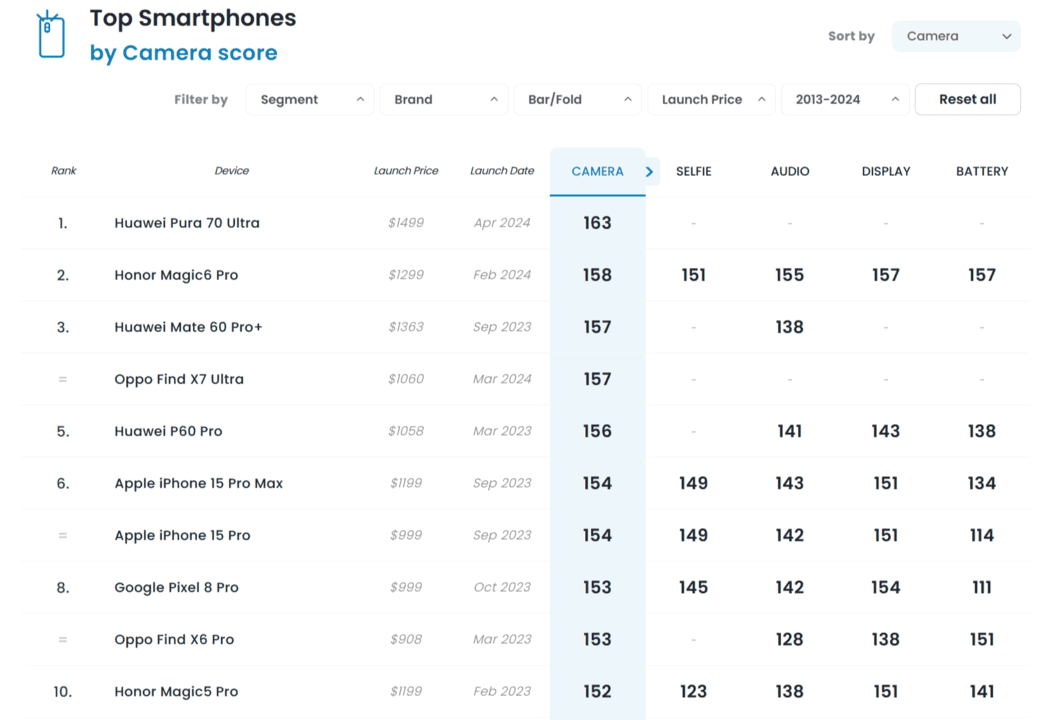
Task: Click the blue arrow next to CAMERA
Action: (x=649, y=171)
